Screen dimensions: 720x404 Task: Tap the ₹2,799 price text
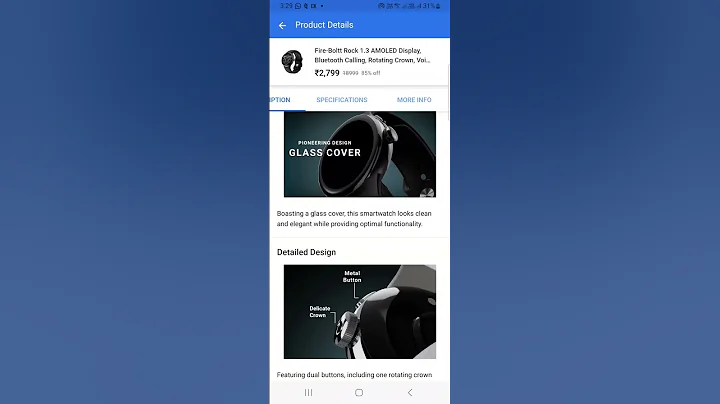point(327,73)
